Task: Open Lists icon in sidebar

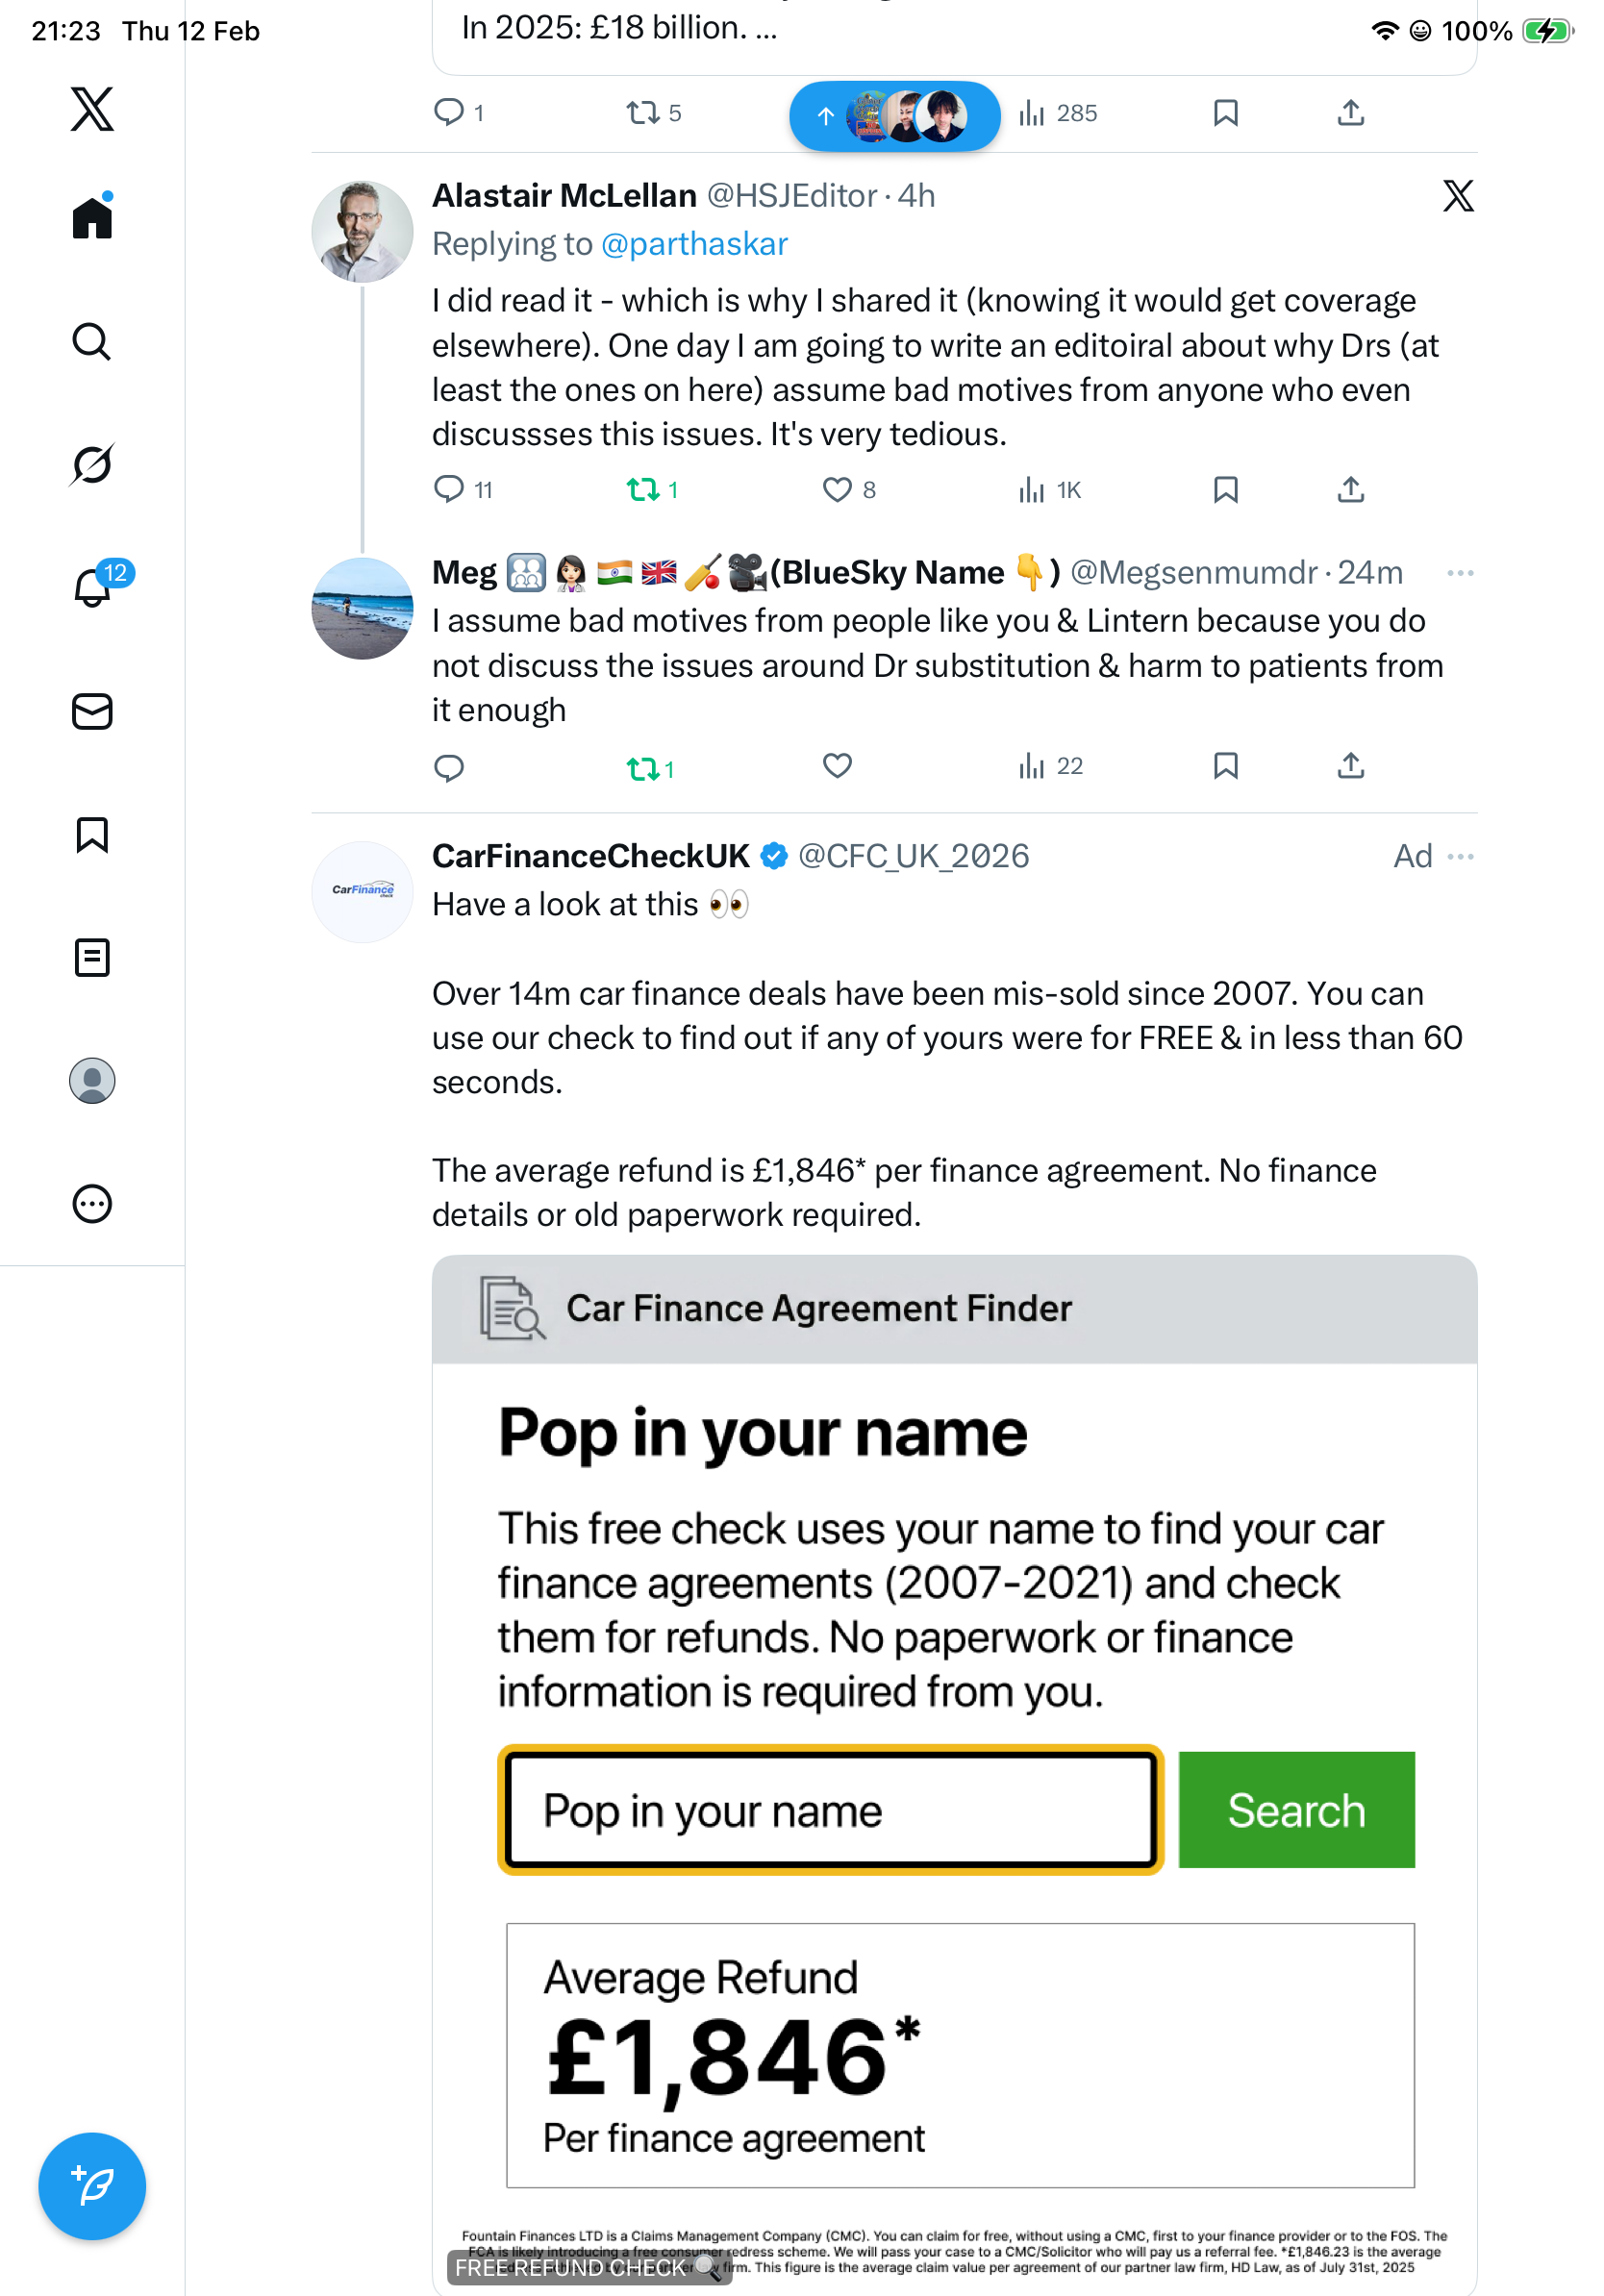Action: pyautogui.click(x=92, y=958)
